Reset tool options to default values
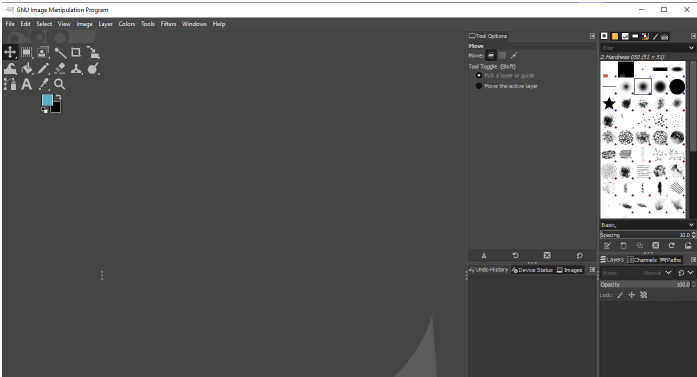Image resolution: width=697 pixels, height=377 pixels. pos(579,255)
